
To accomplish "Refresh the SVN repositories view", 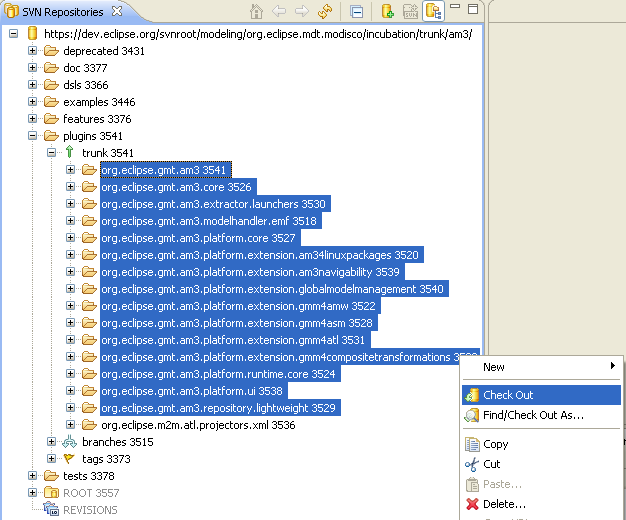I will point(325,11).
